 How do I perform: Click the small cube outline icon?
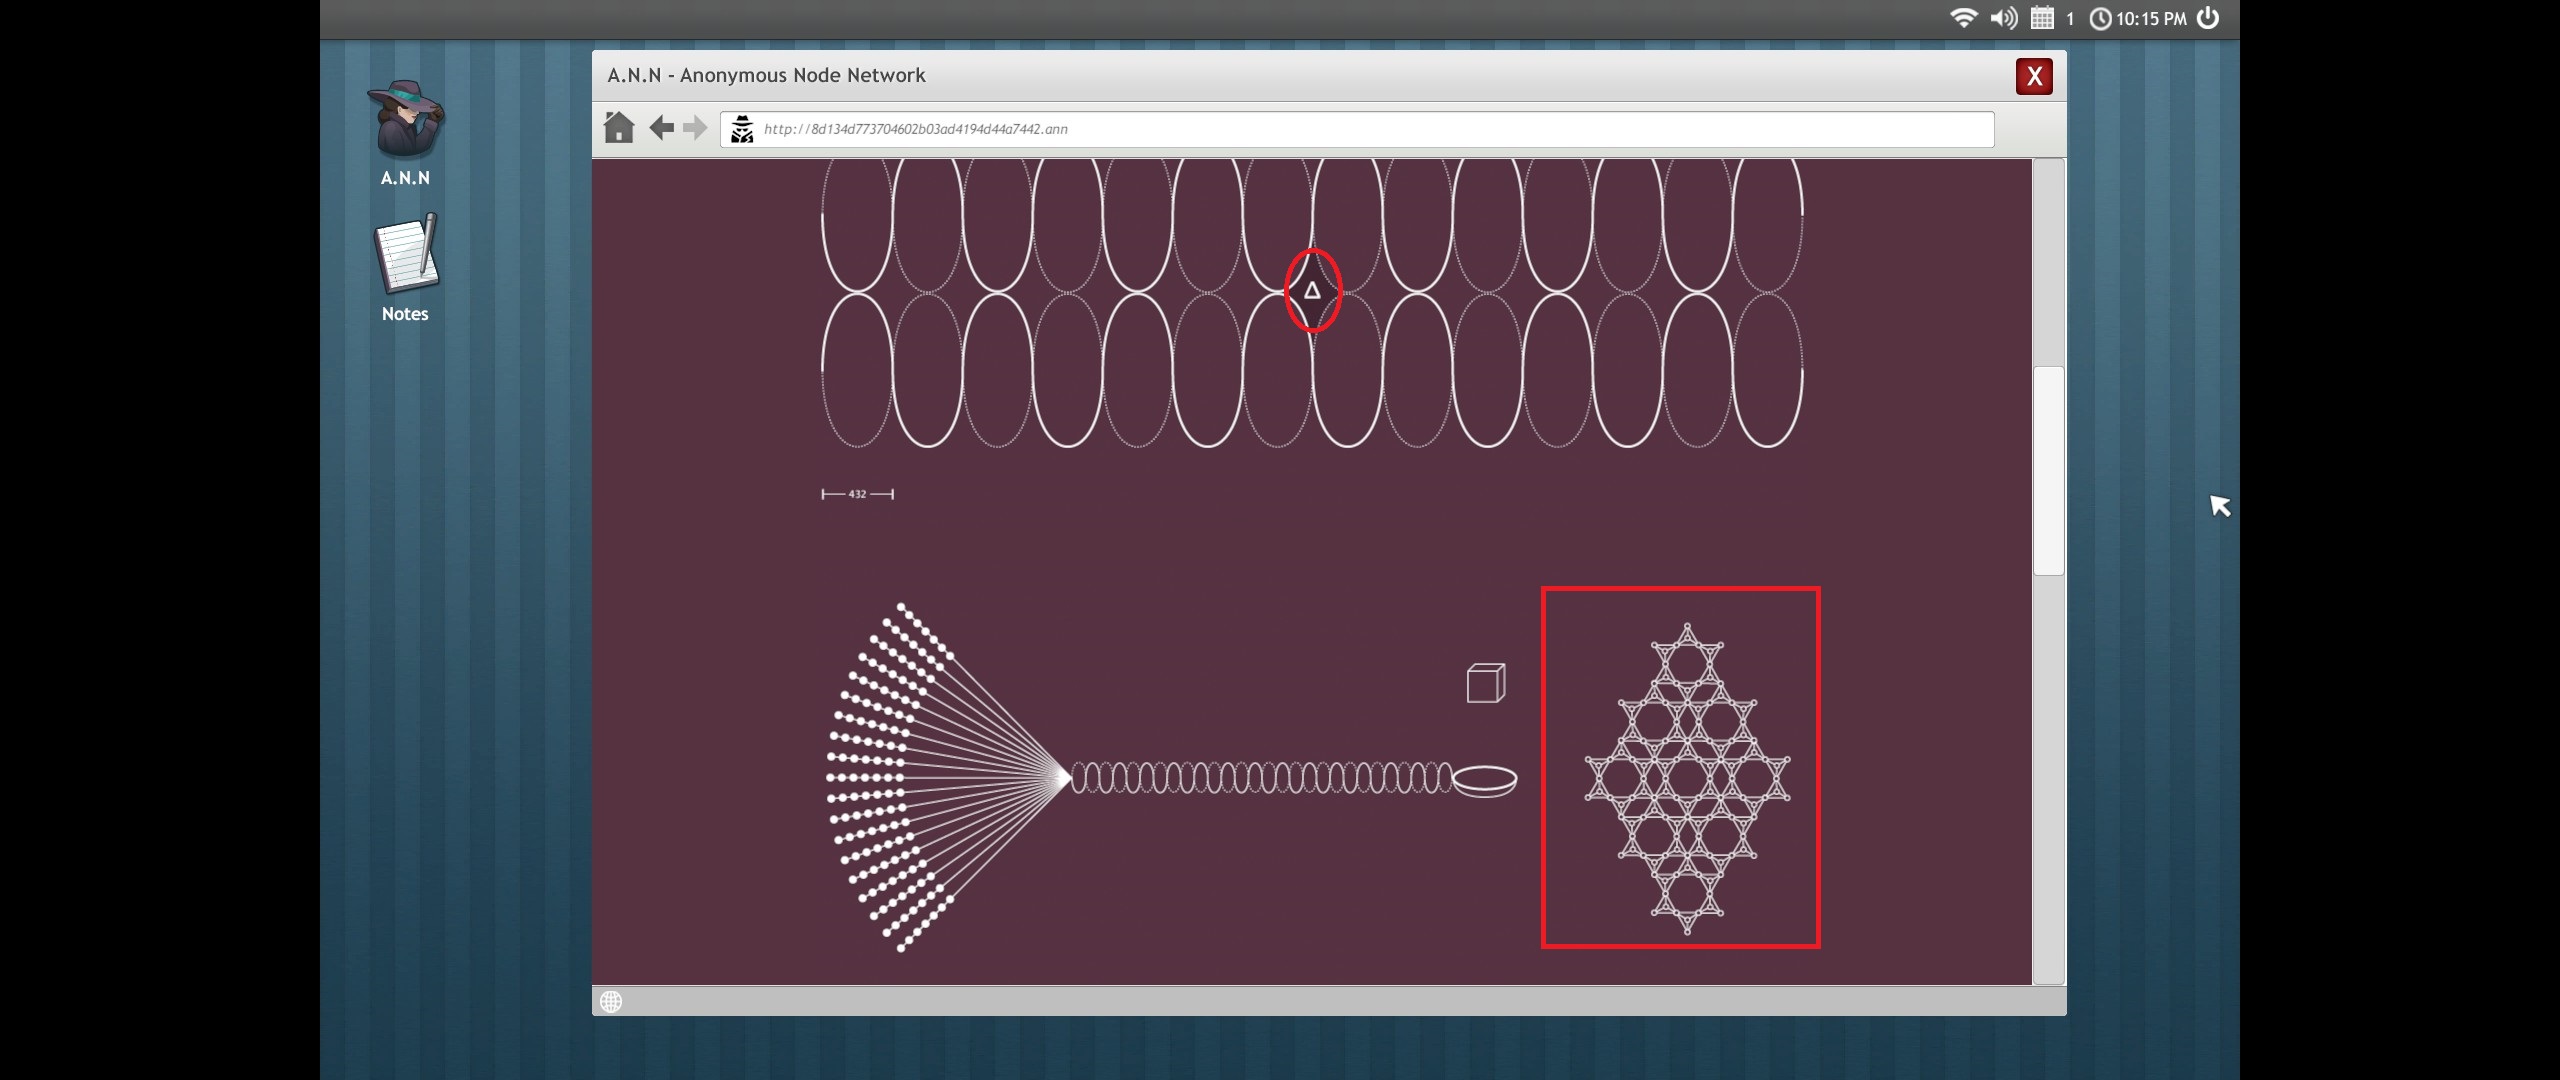tap(1486, 683)
